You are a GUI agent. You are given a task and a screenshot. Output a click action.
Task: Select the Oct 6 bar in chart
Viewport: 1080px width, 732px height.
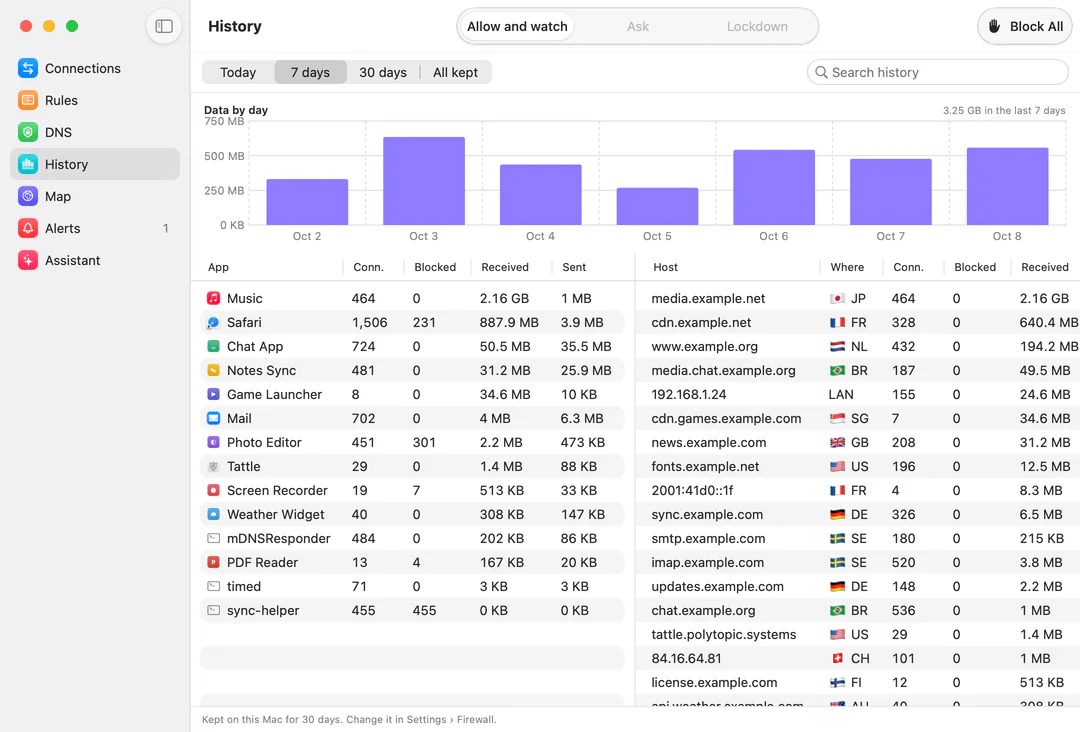[x=773, y=187]
